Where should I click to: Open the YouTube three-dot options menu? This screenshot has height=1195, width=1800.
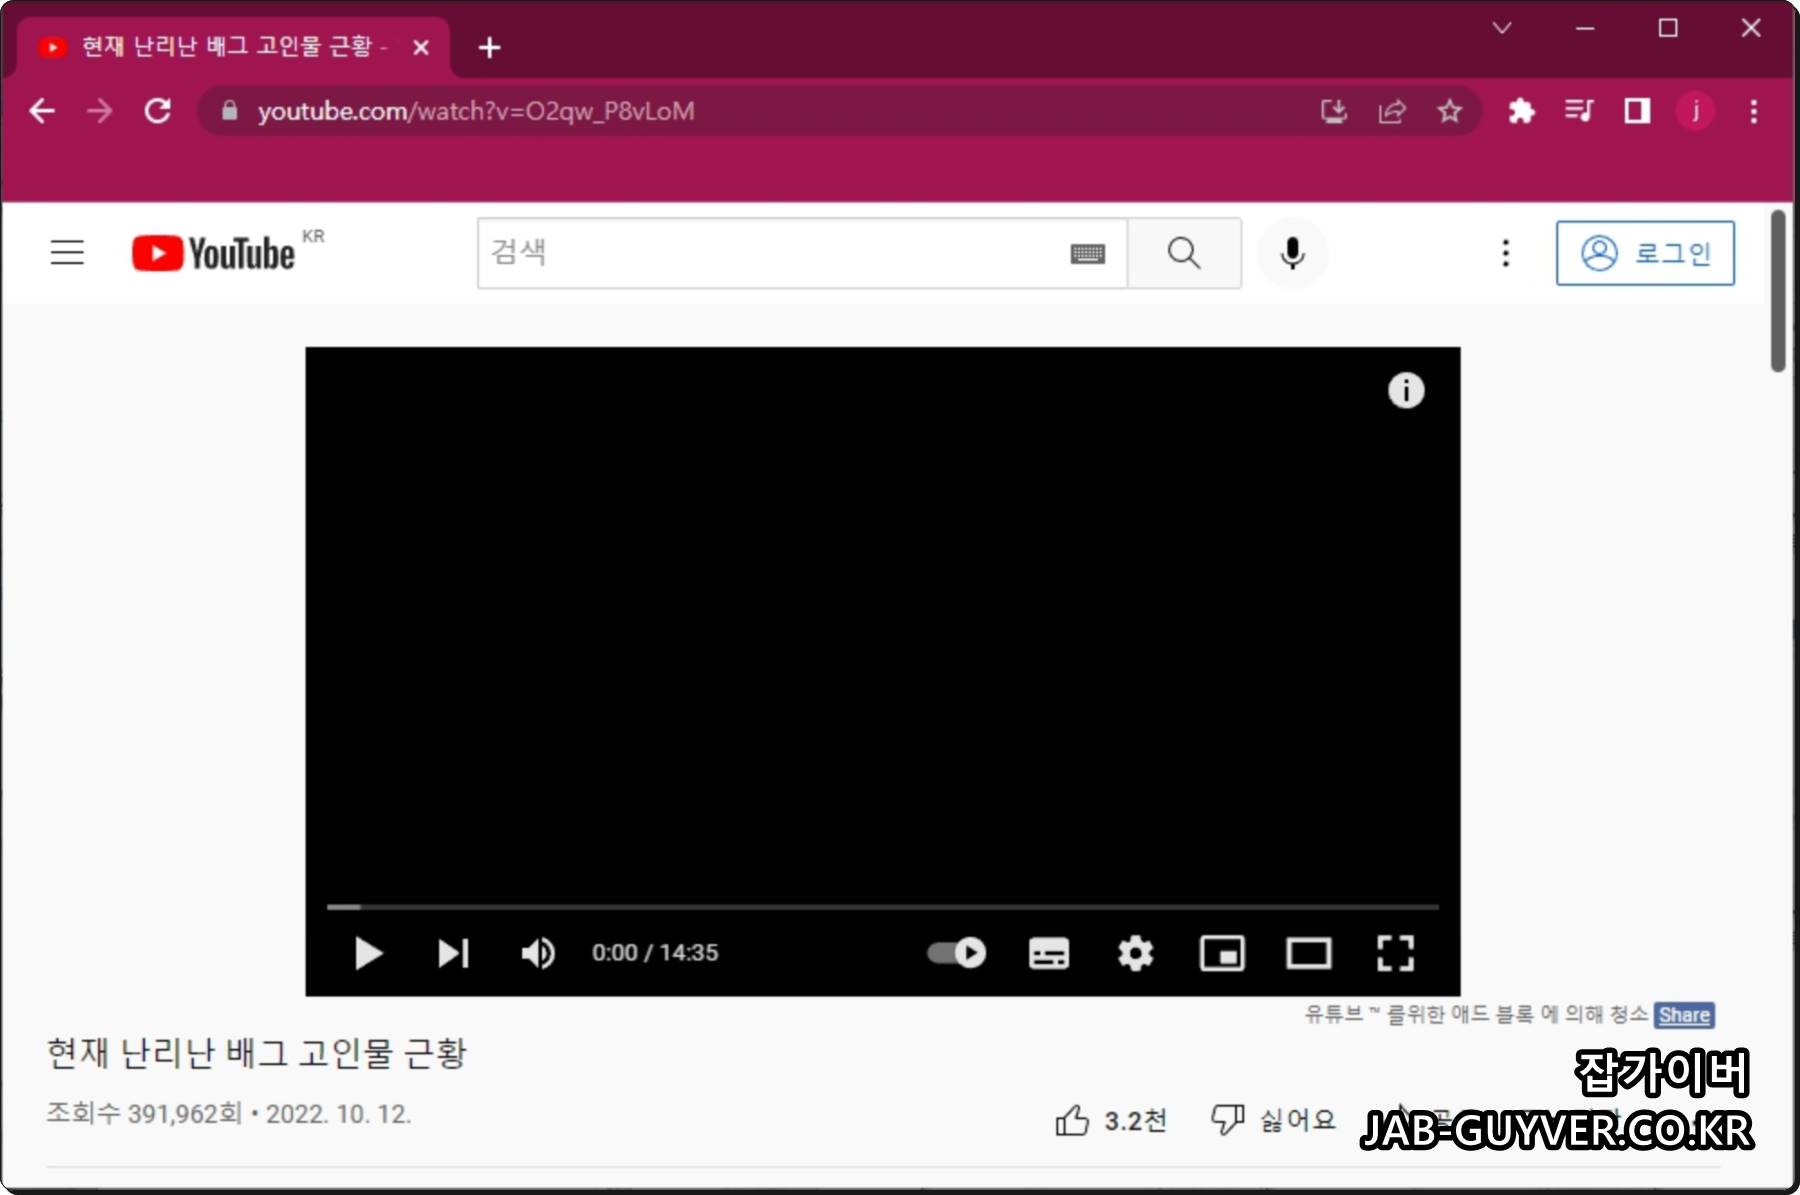(x=1505, y=253)
